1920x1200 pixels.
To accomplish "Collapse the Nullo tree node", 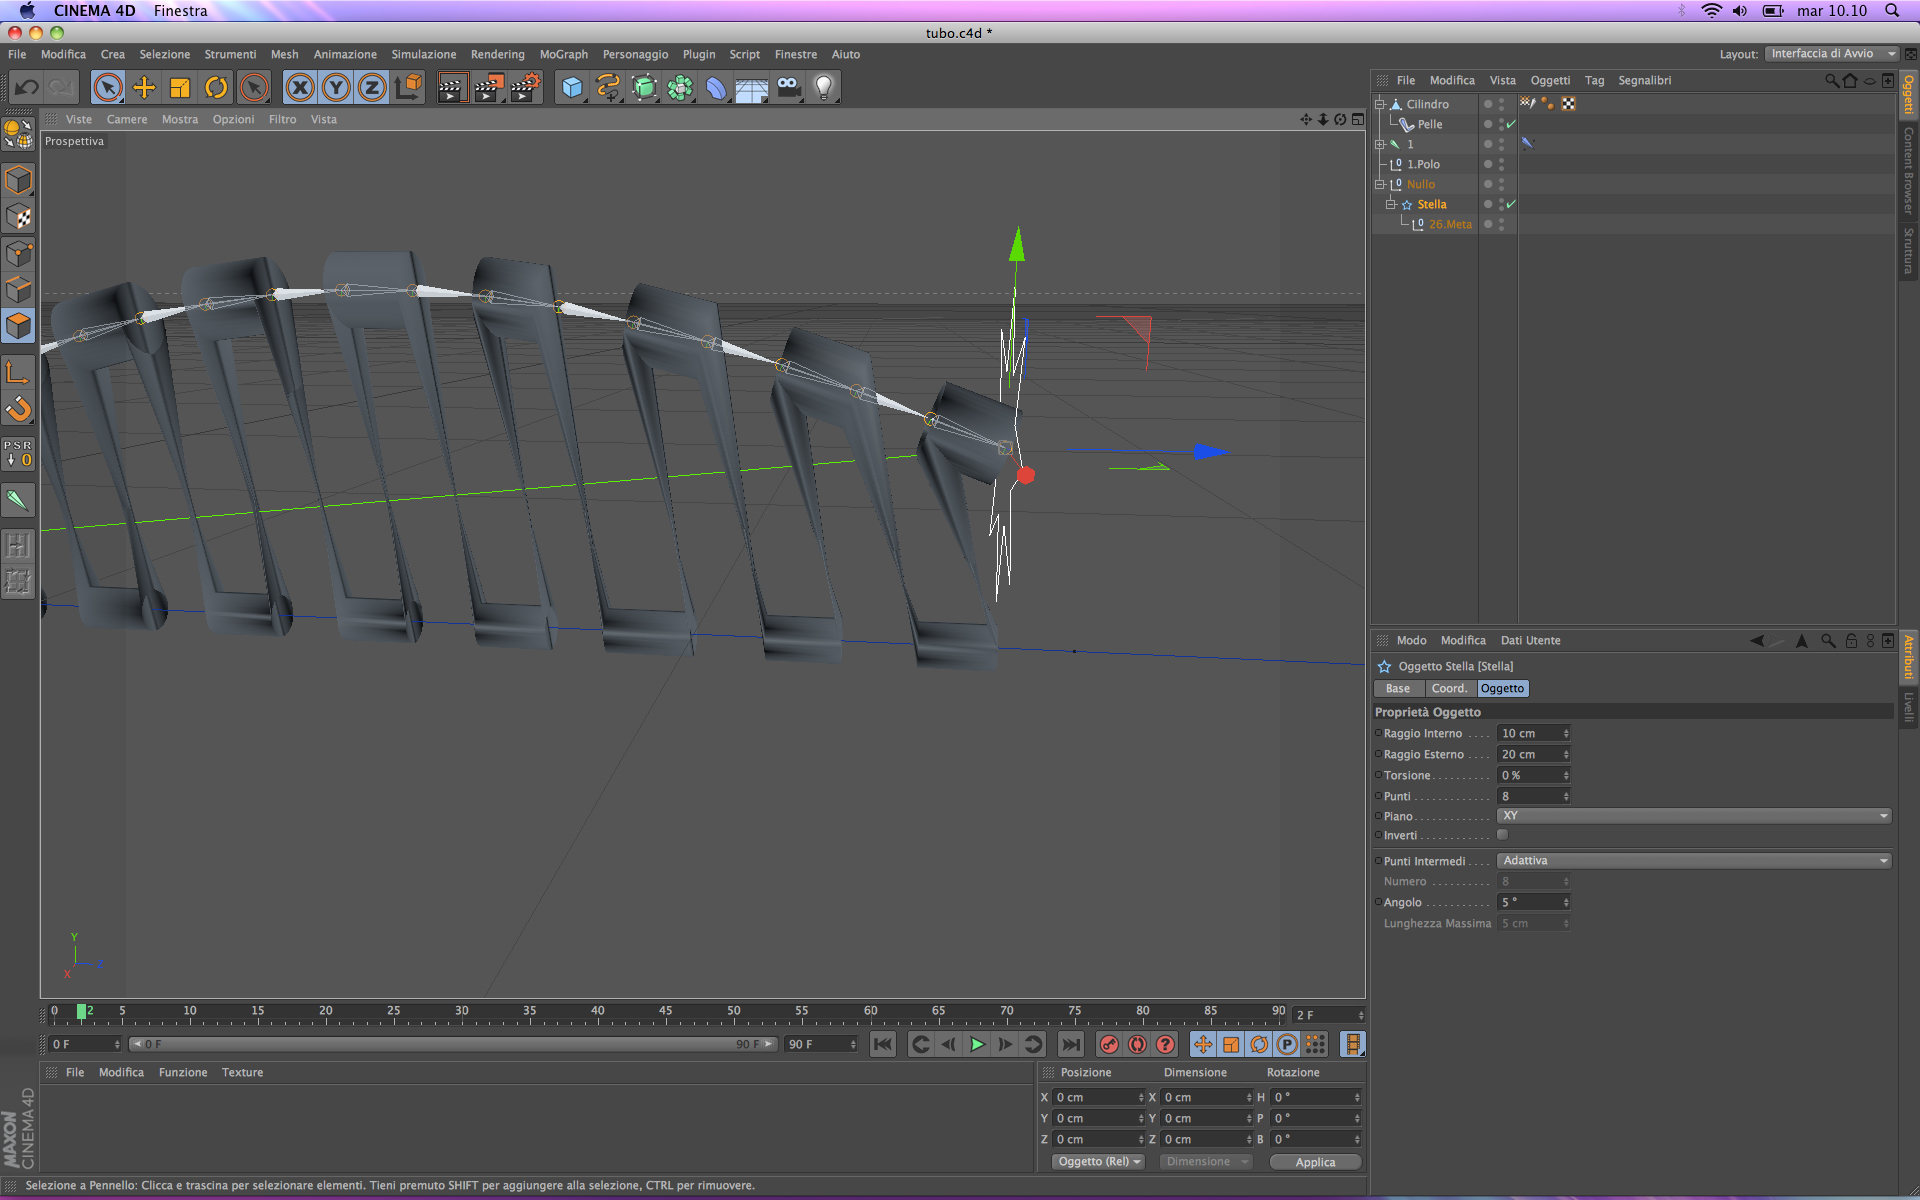I will click(x=1379, y=184).
